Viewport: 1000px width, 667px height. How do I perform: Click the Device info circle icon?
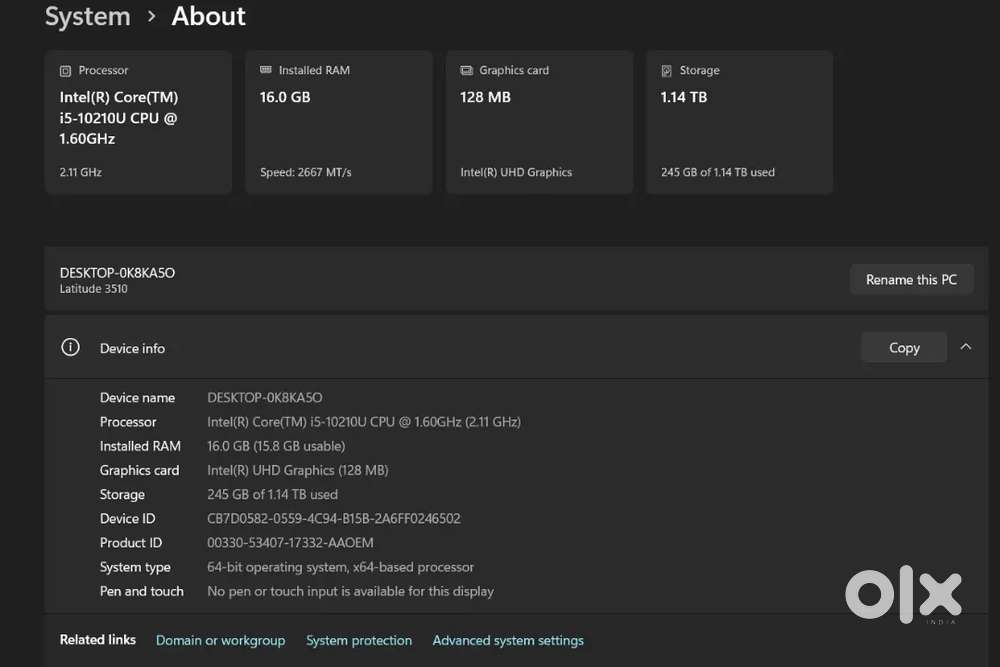click(70, 348)
